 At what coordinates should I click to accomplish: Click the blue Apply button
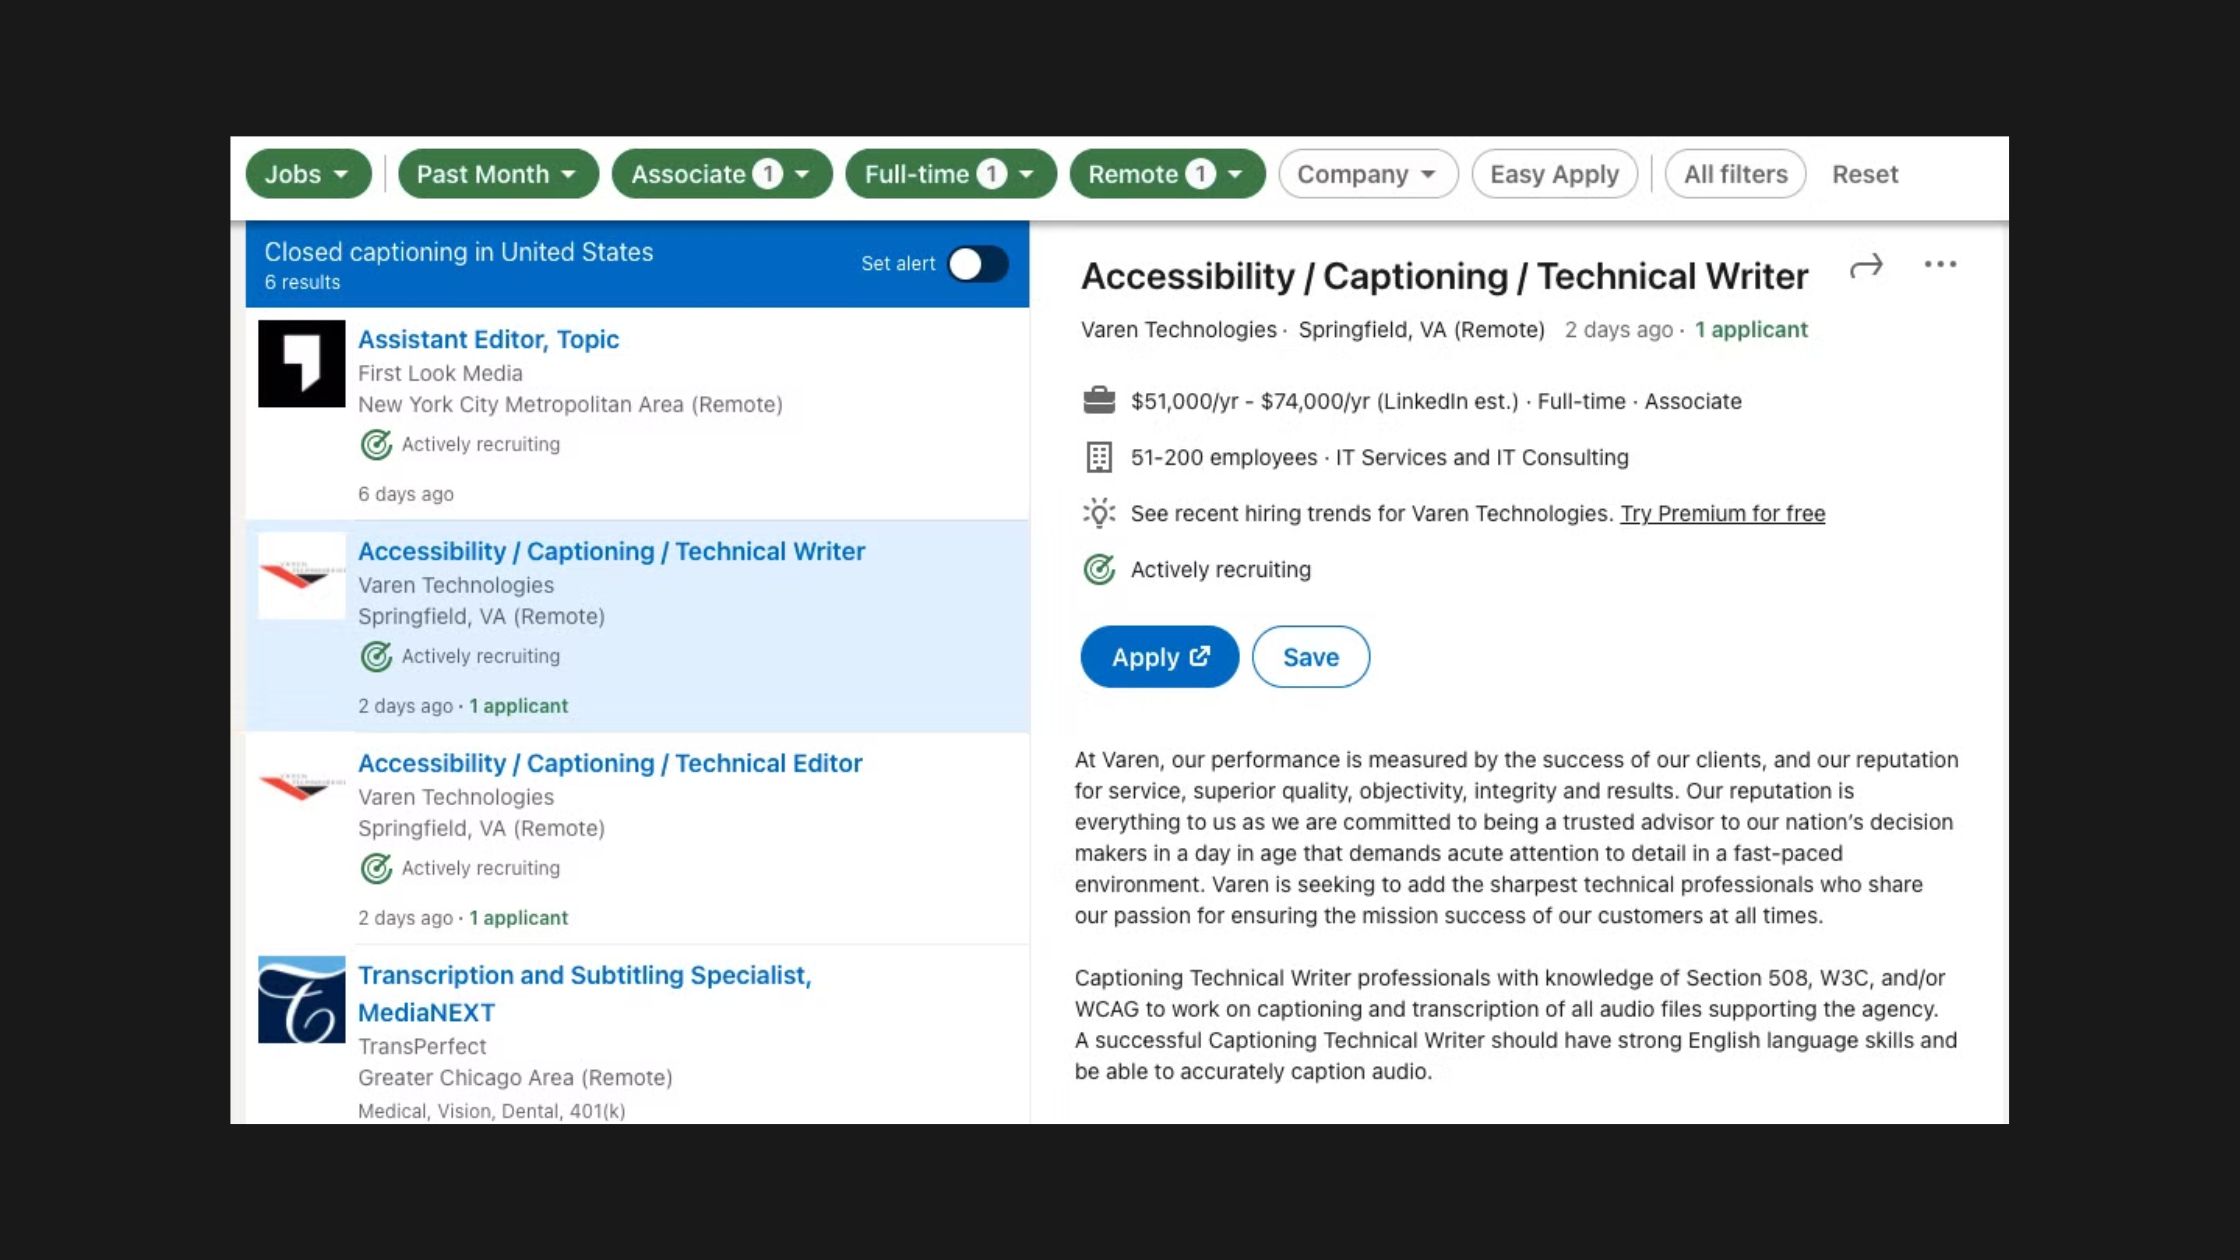click(x=1159, y=657)
